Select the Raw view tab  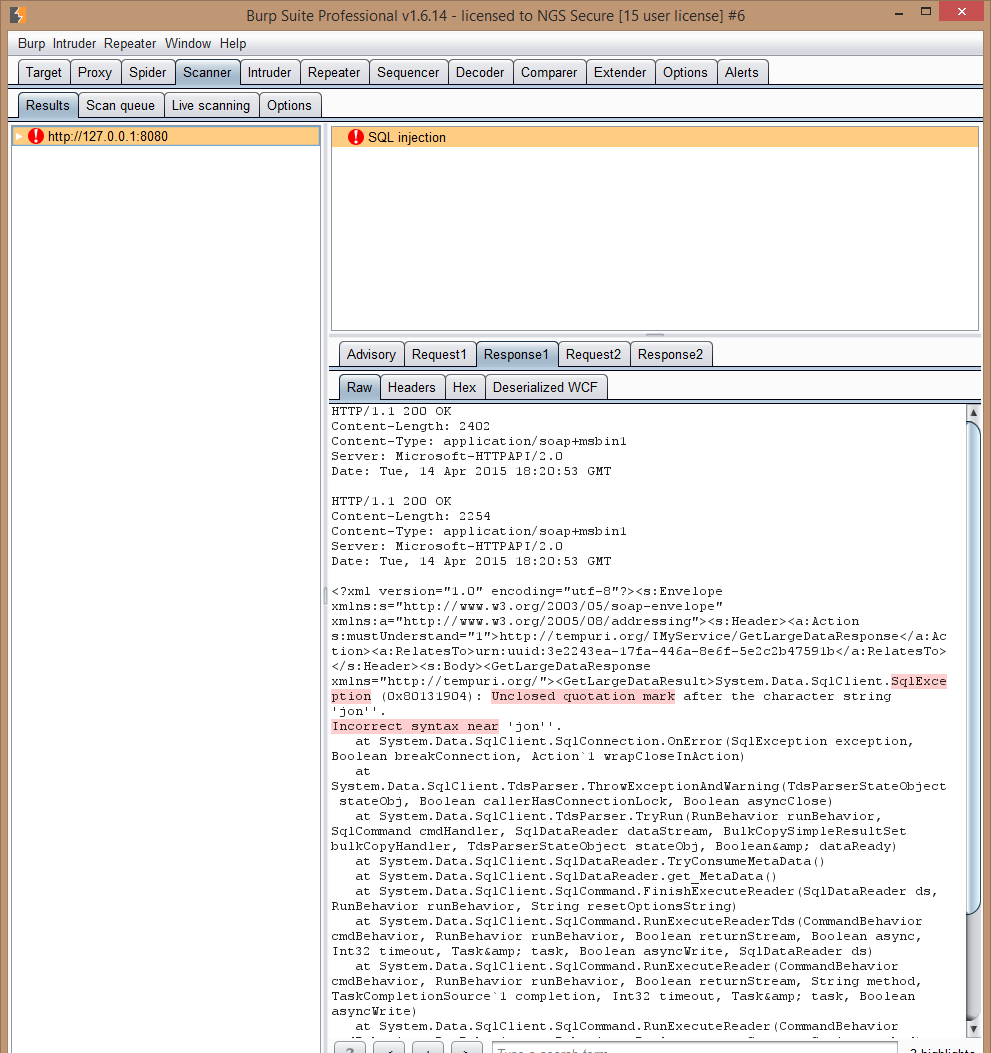click(x=359, y=387)
